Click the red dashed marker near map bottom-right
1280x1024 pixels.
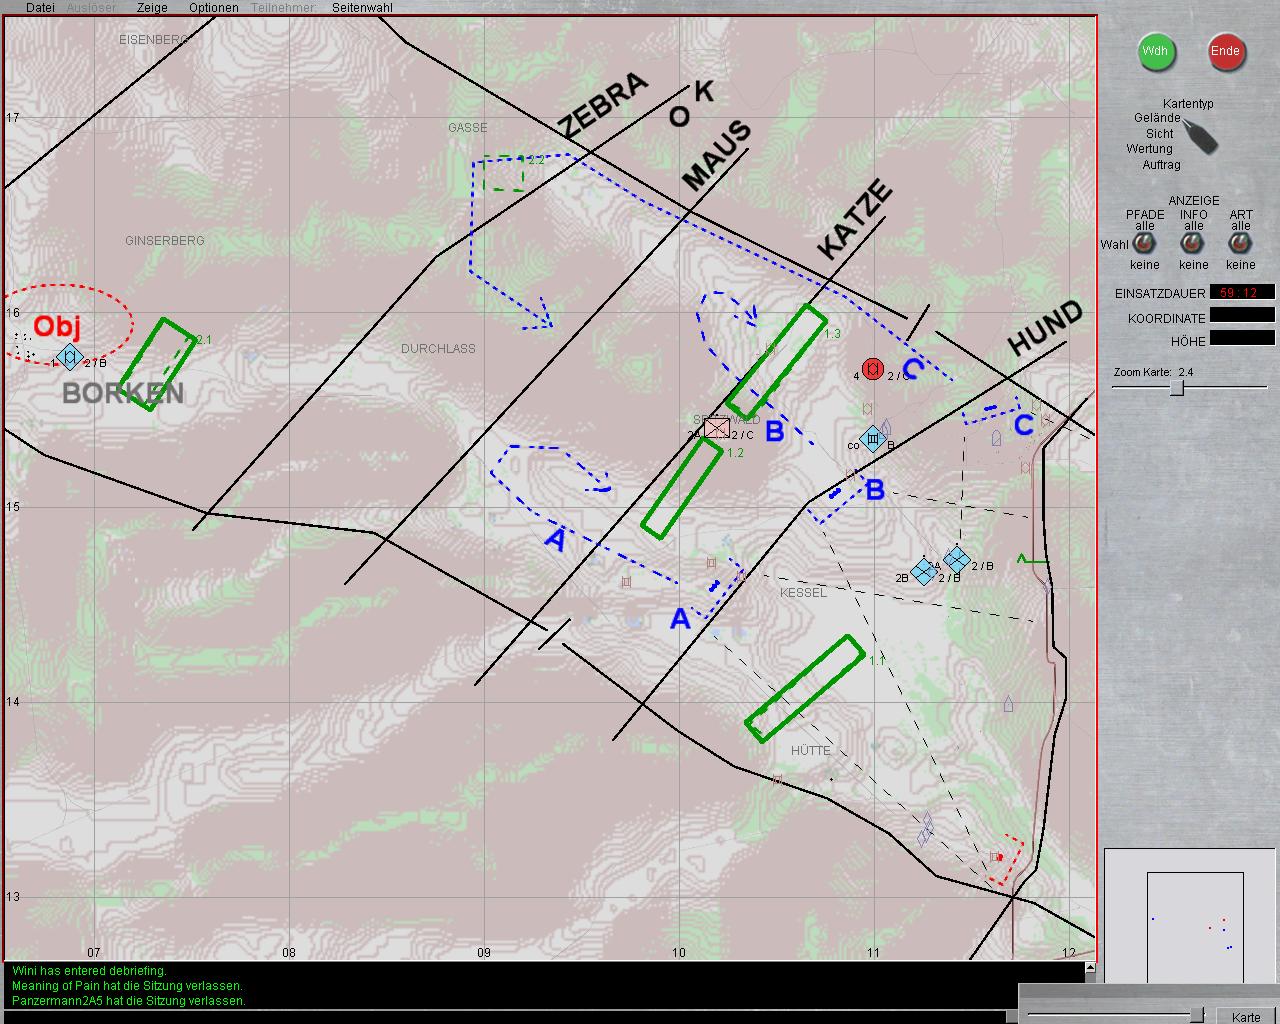(1005, 860)
